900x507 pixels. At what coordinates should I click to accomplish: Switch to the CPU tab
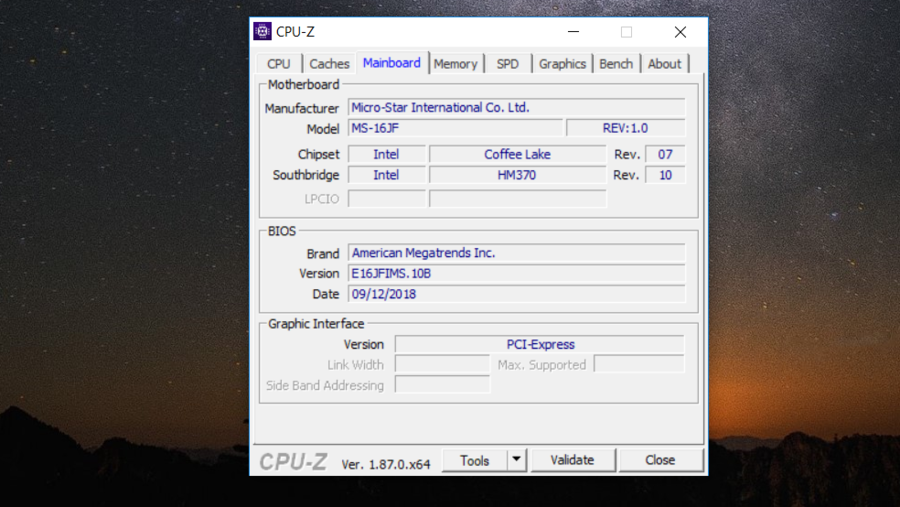click(278, 64)
